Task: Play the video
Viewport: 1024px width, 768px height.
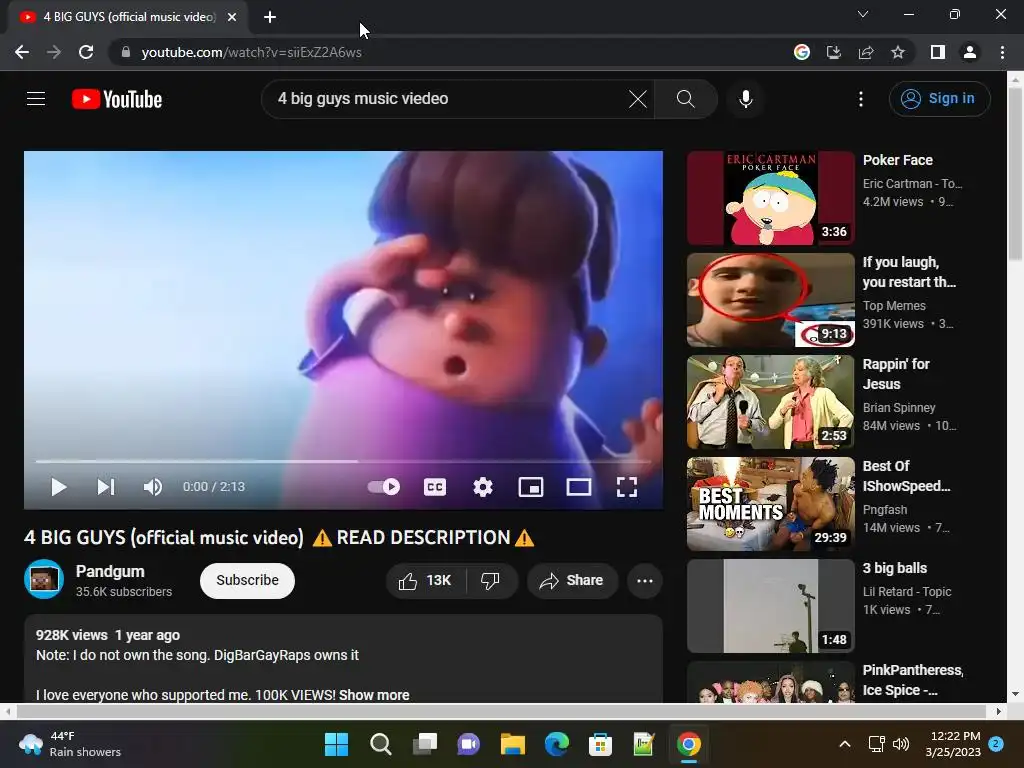Action: (59, 487)
